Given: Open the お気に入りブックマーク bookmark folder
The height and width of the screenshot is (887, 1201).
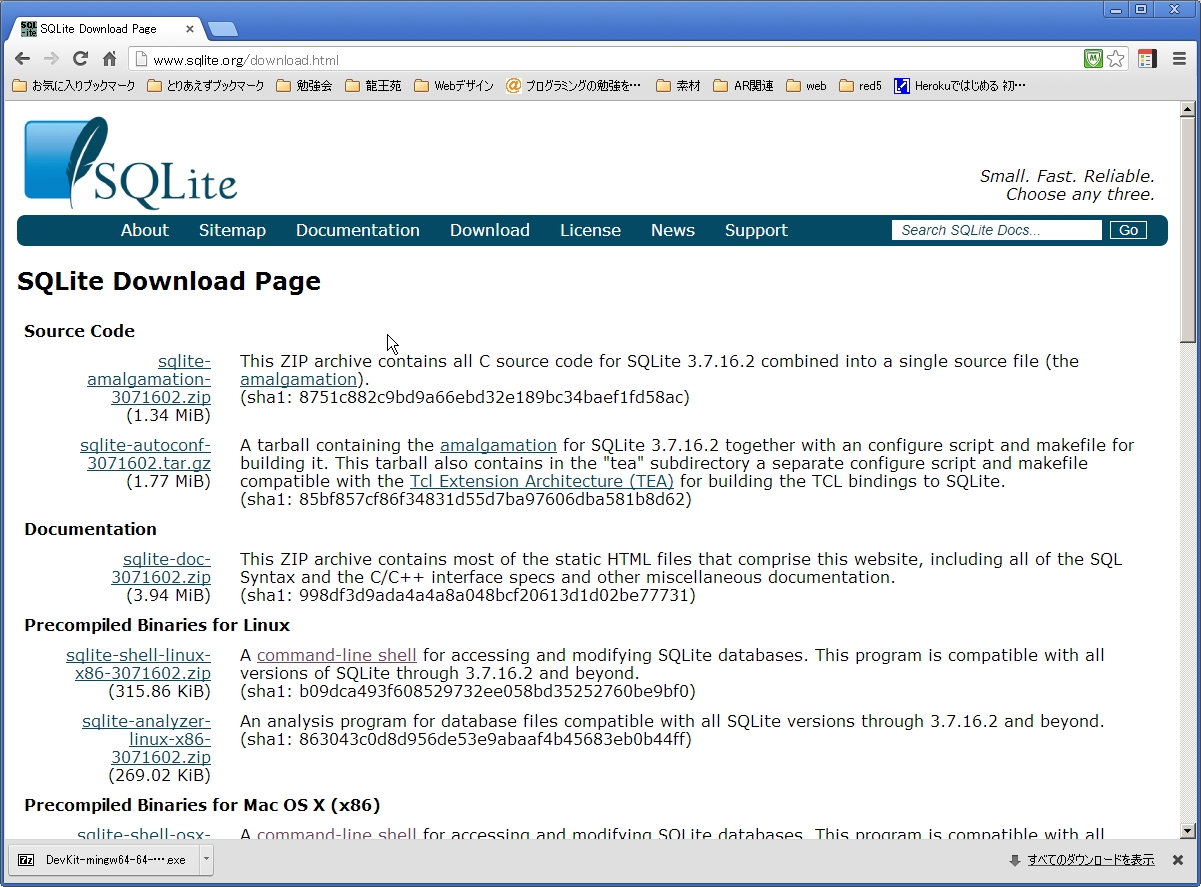Looking at the screenshot, I should 73,86.
